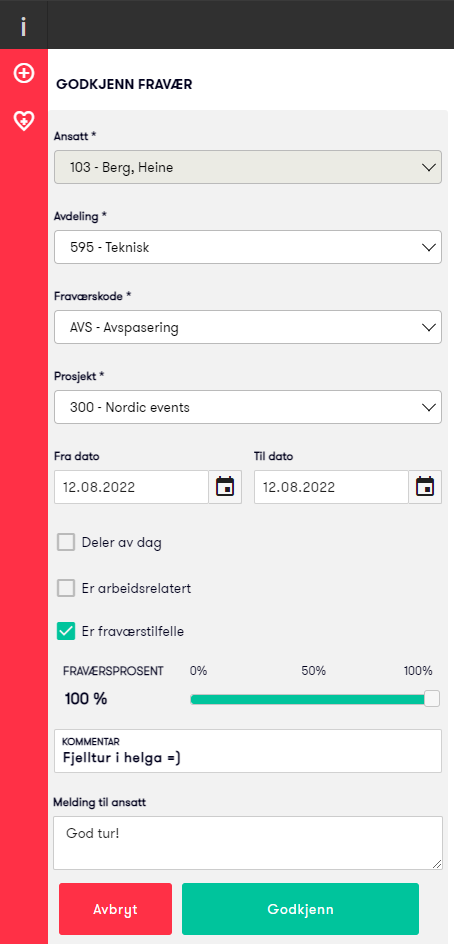
Task: Click the red Avbryt button
Action: 116,908
